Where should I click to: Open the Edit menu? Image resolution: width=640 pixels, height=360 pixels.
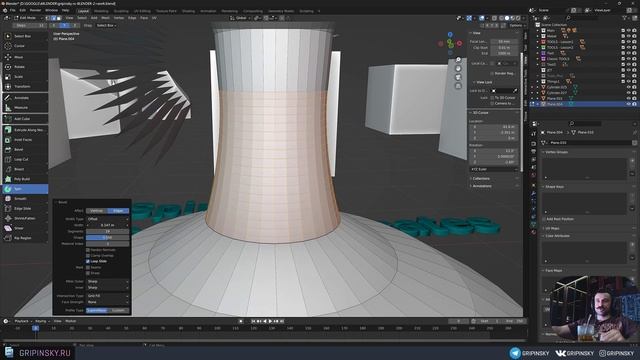[22, 10]
